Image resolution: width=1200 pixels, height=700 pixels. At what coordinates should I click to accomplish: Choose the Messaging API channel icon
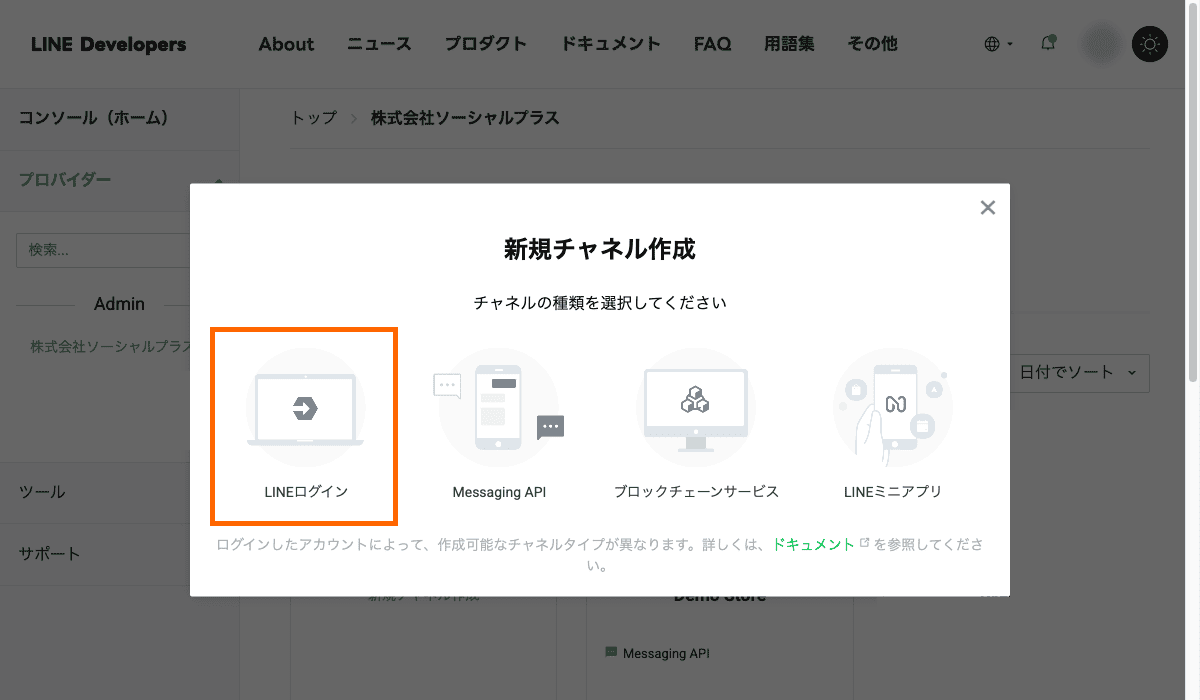[x=499, y=408]
